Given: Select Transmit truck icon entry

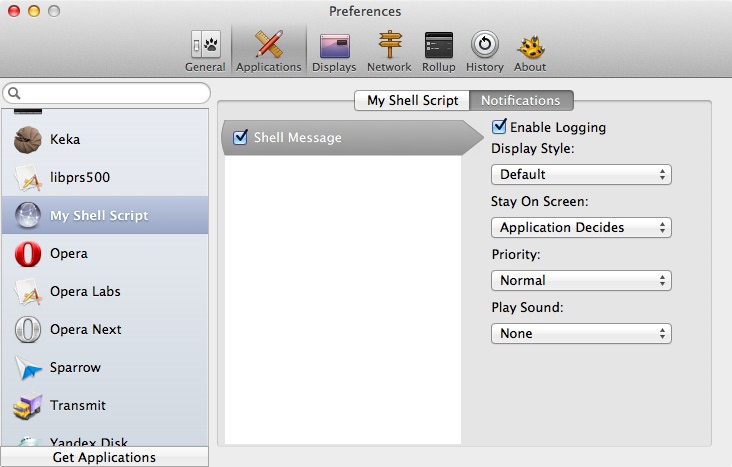Looking at the screenshot, I should click(x=105, y=405).
